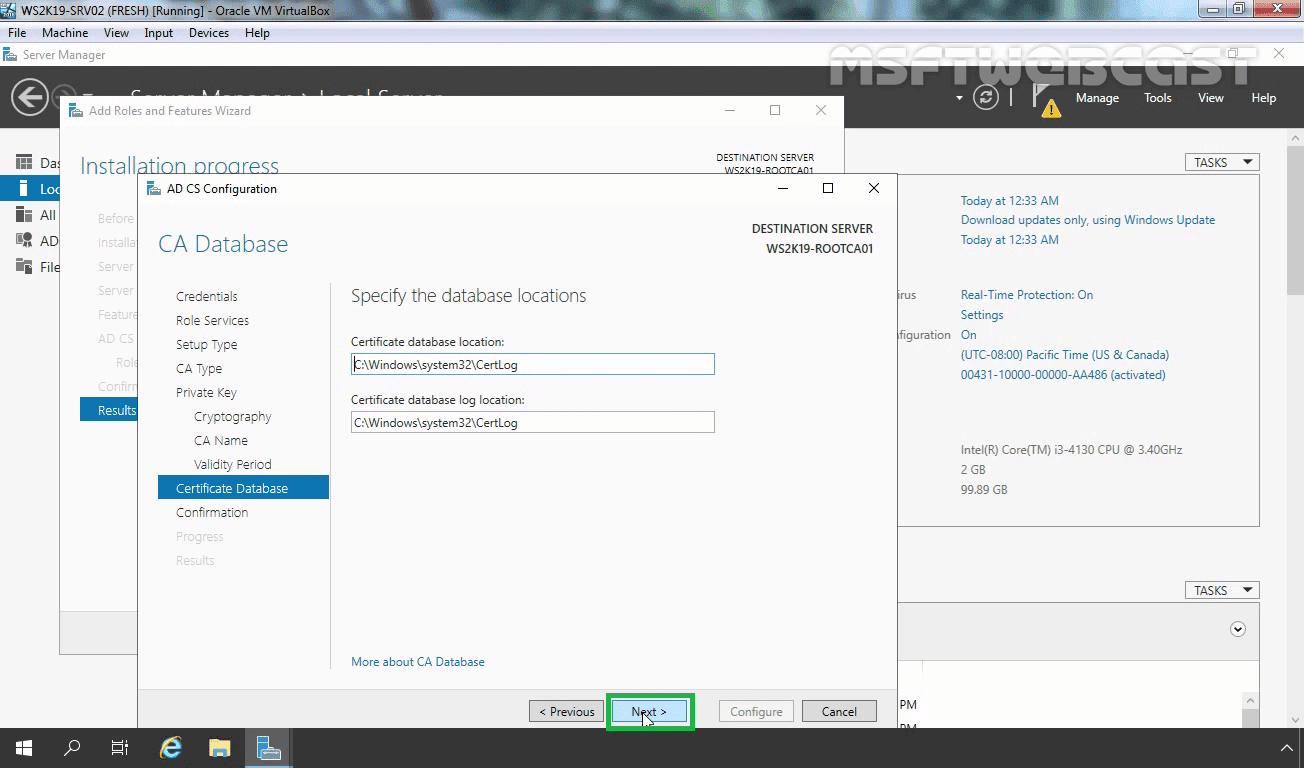Click the Pacific Time zone link
Screen dimensions: 1304x768
coord(1065,355)
